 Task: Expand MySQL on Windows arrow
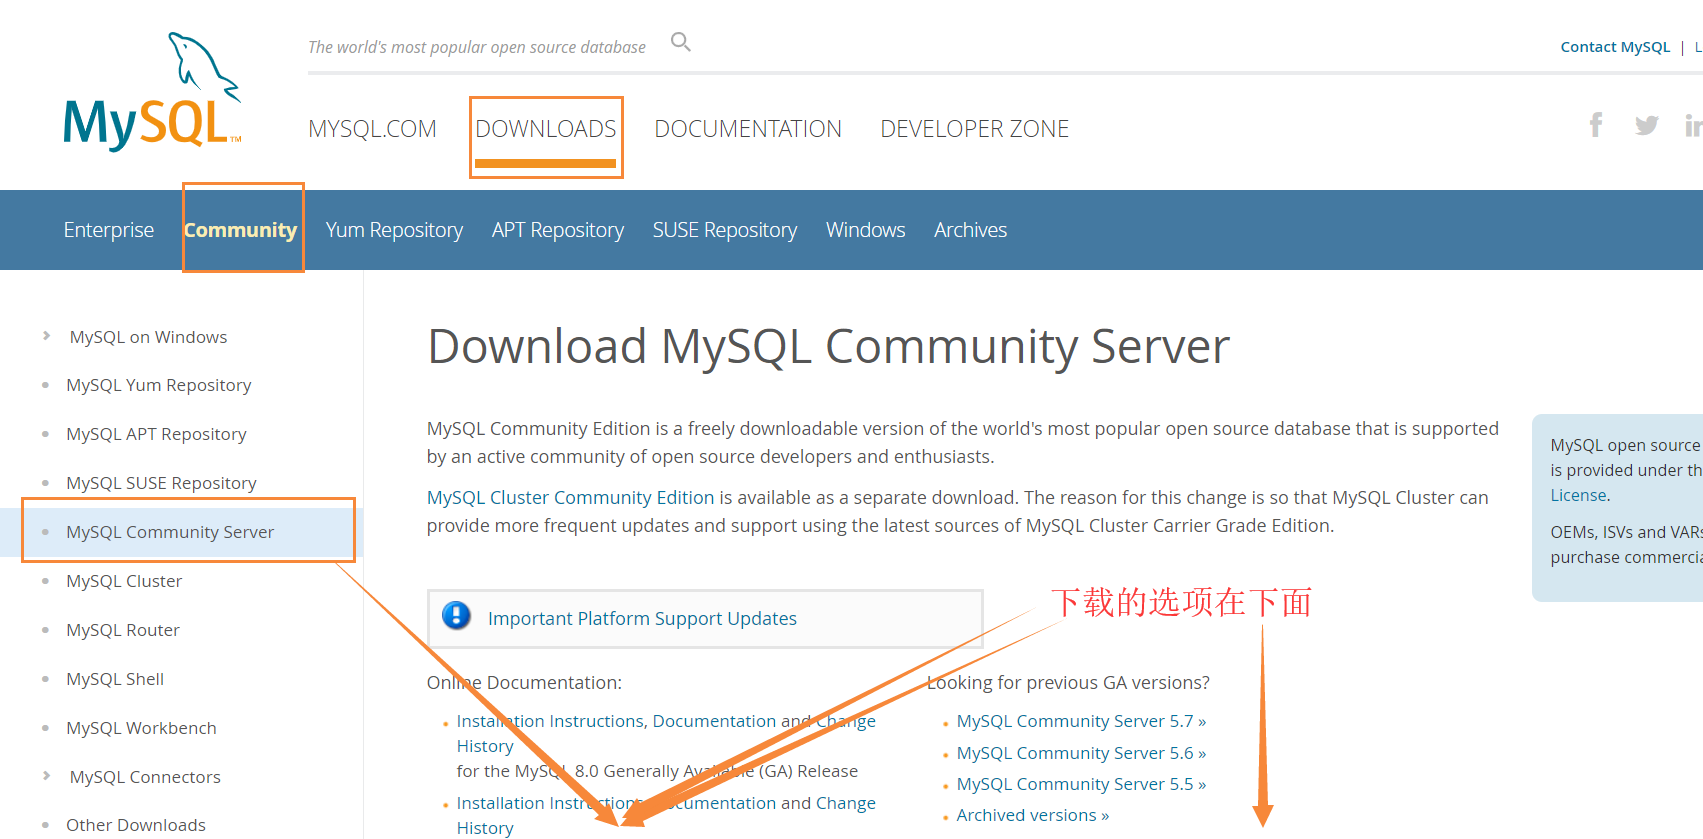[46, 336]
